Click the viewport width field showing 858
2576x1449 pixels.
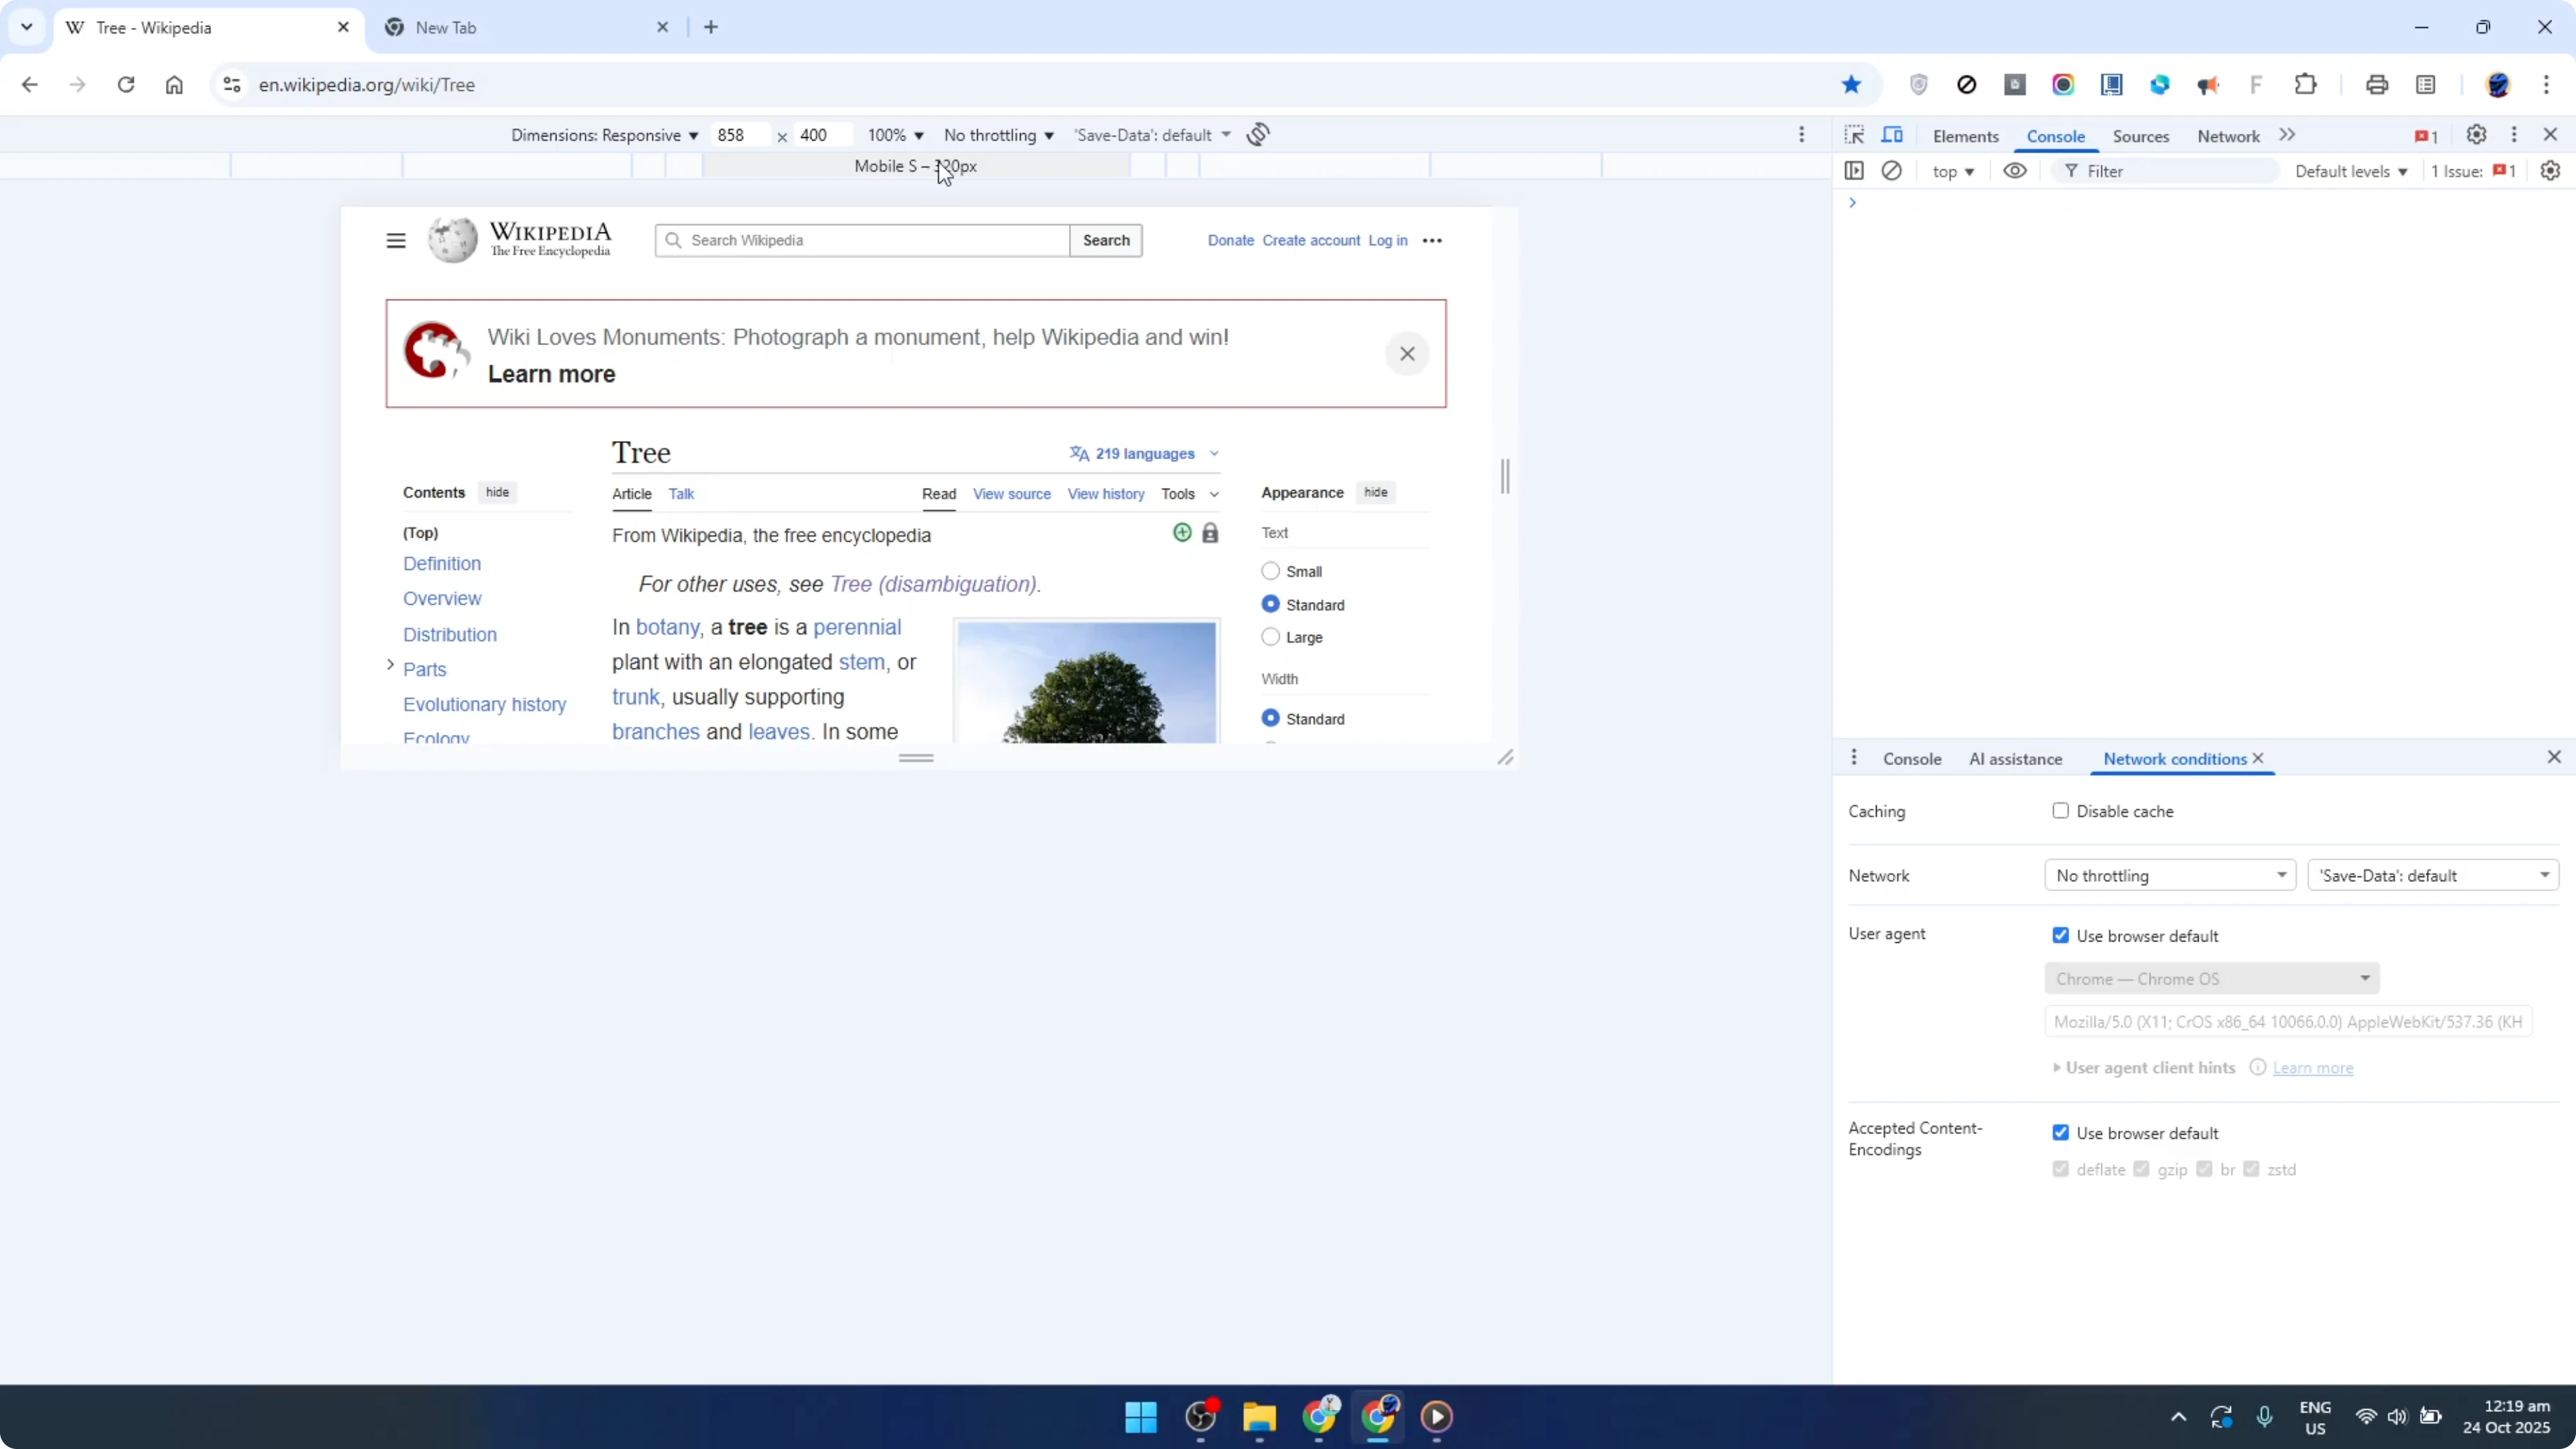[740, 135]
